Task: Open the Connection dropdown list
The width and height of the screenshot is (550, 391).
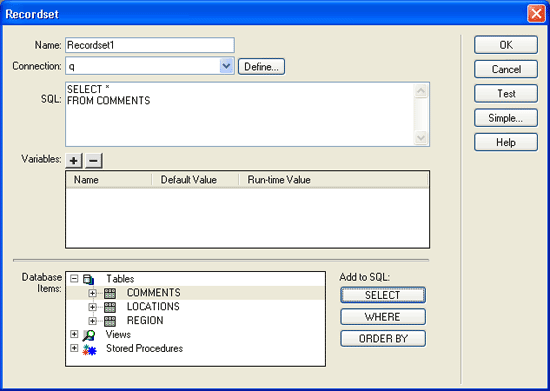Action: click(227, 66)
